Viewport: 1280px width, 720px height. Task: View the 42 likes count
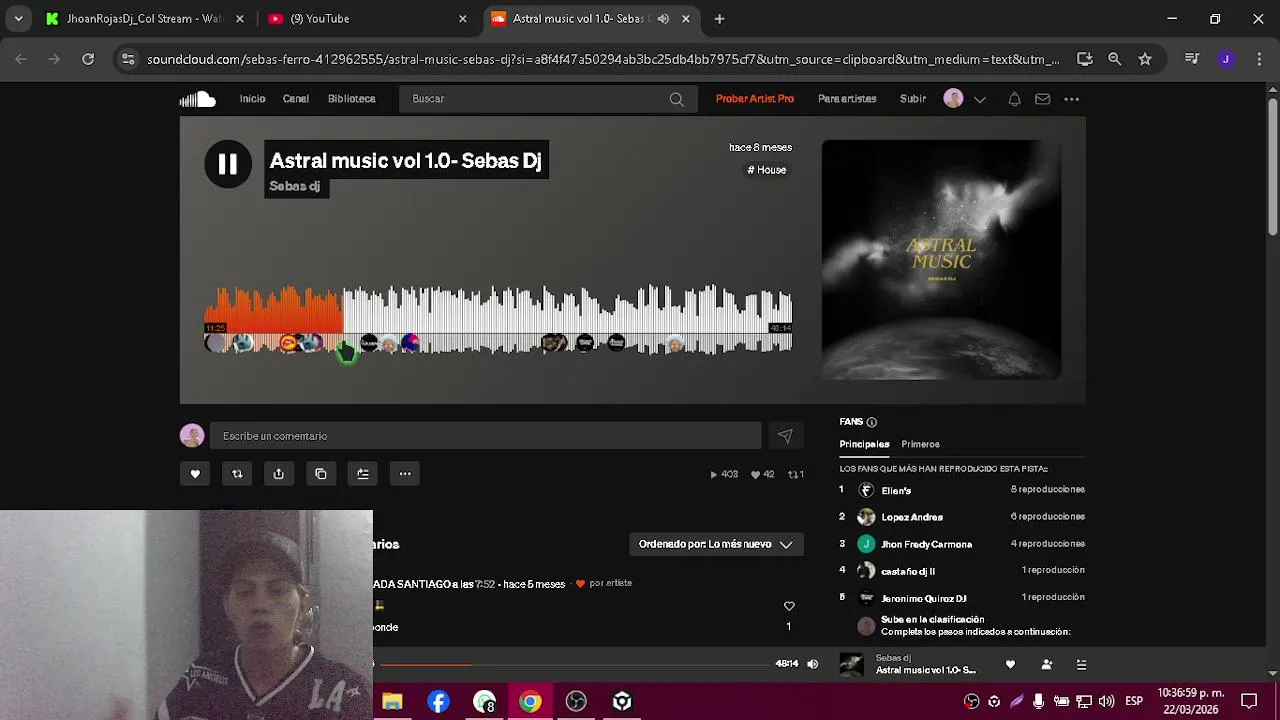pos(763,474)
